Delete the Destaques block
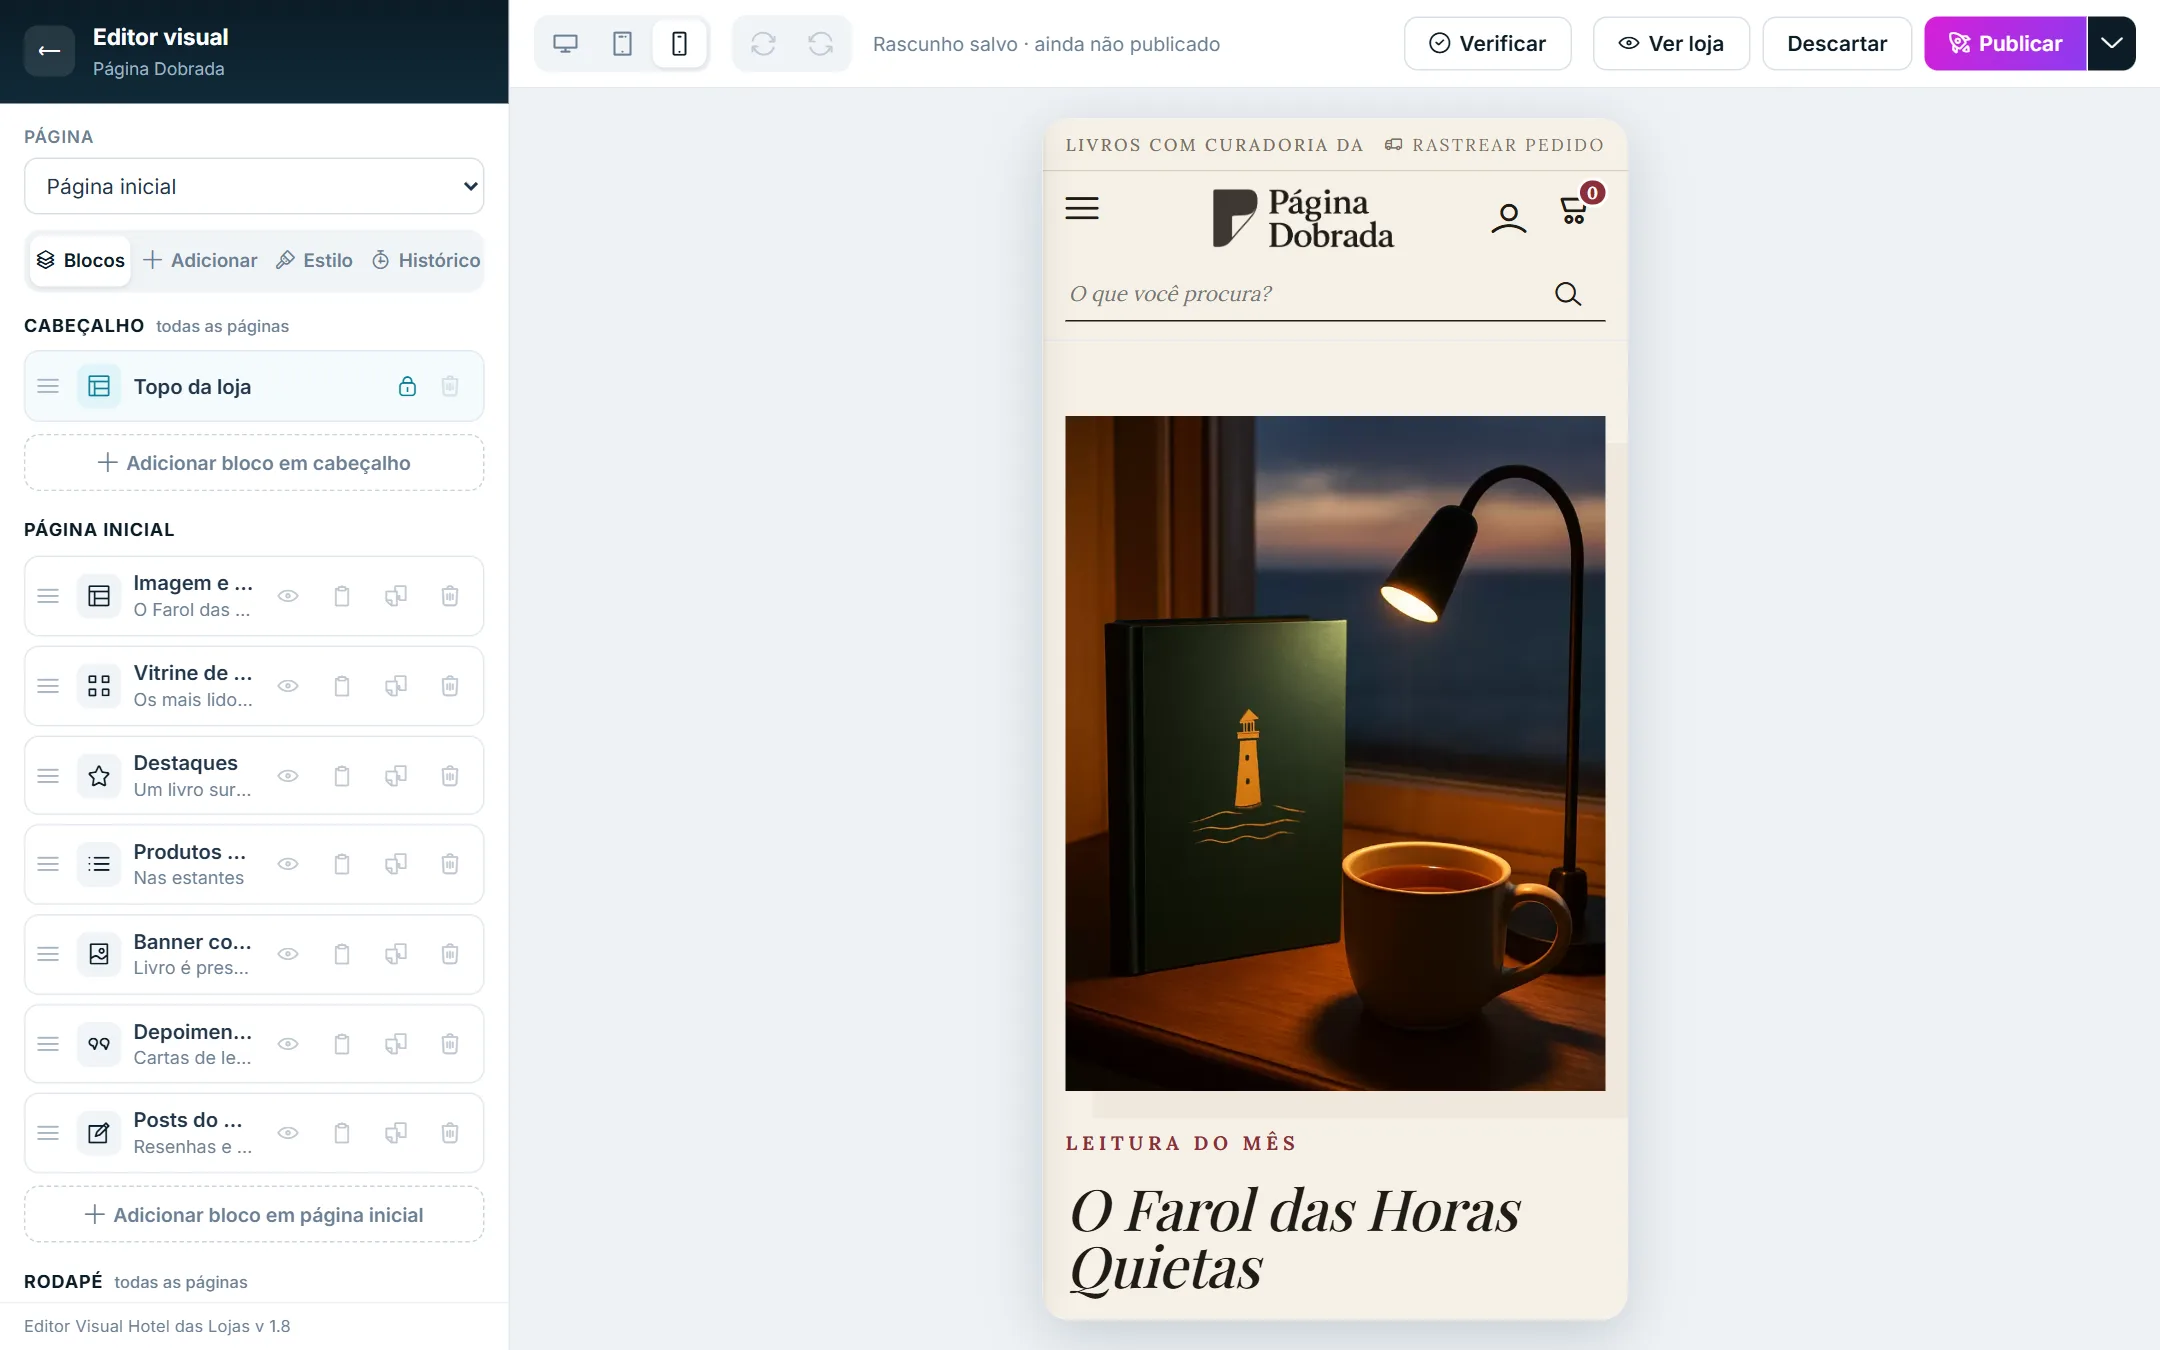The height and width of the screenshot is (1350, 2160). point(450,776)
